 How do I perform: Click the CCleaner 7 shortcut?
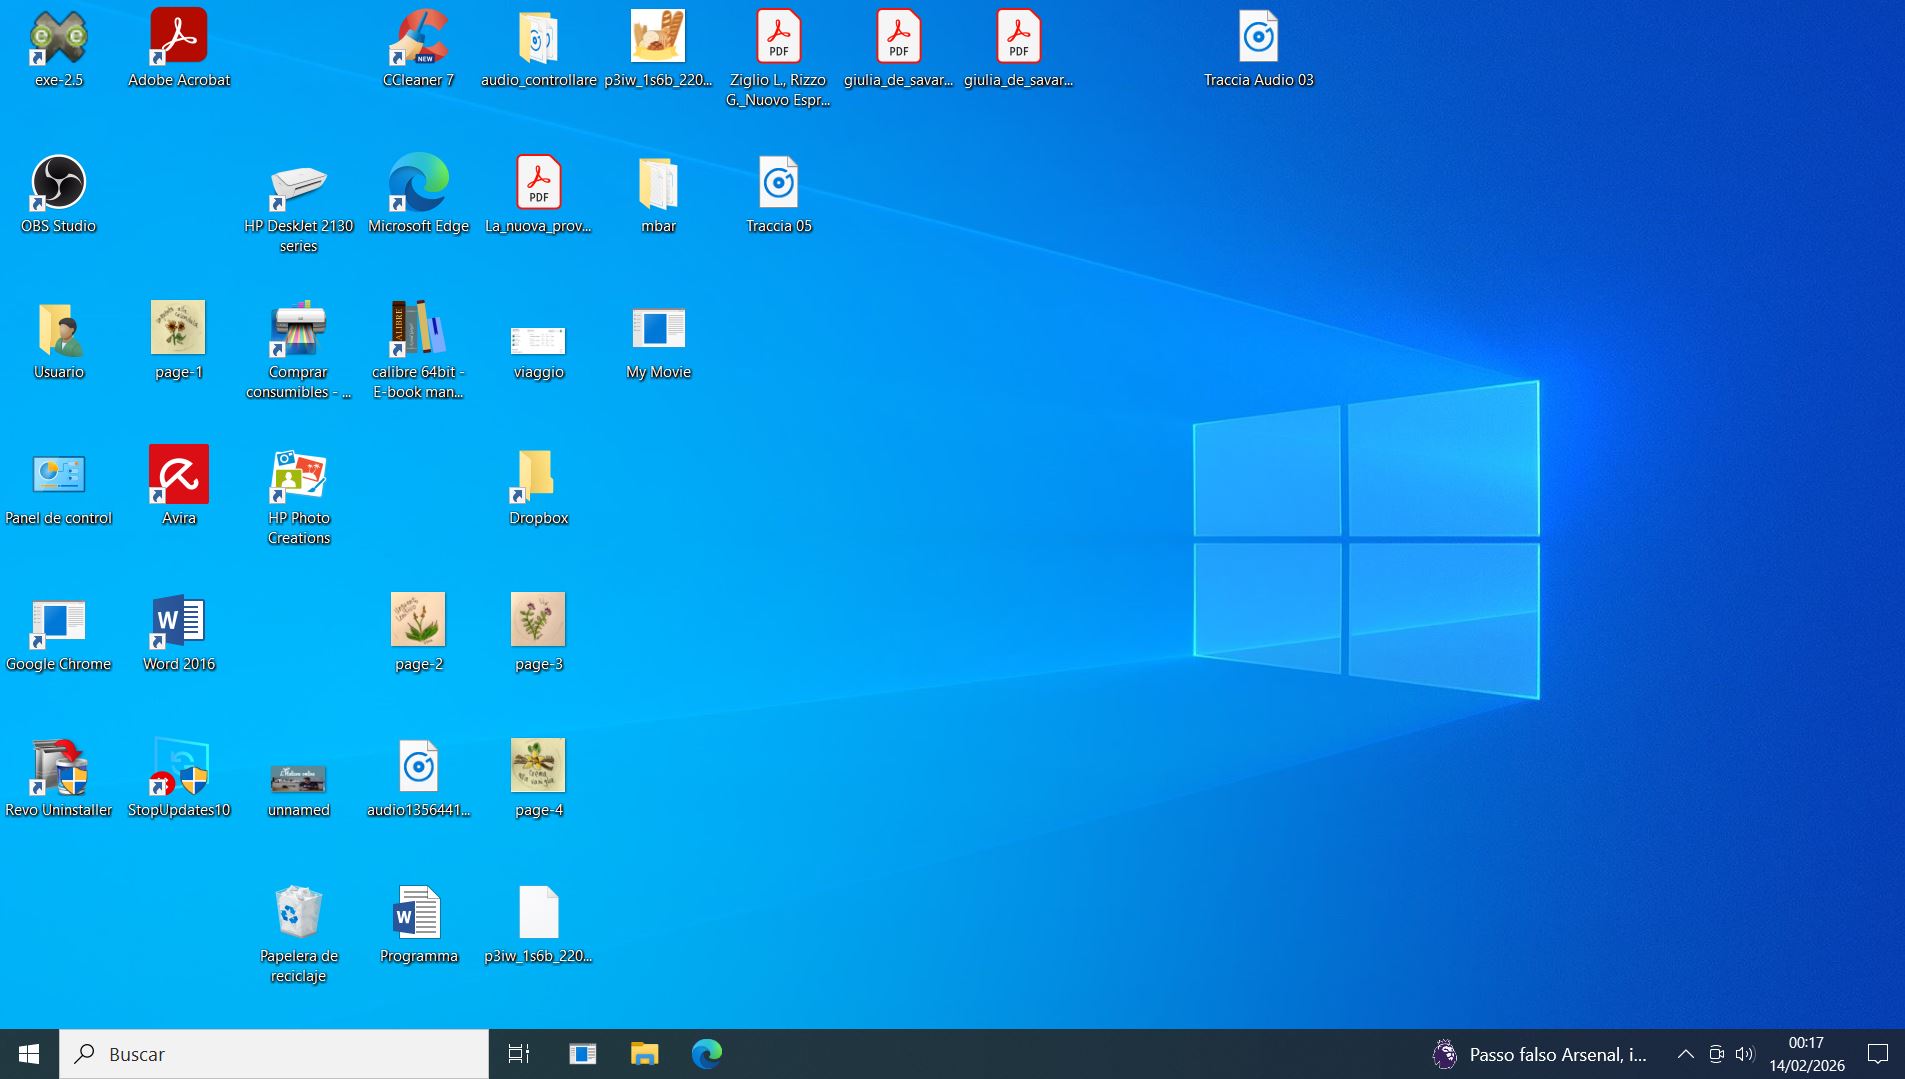418,40
